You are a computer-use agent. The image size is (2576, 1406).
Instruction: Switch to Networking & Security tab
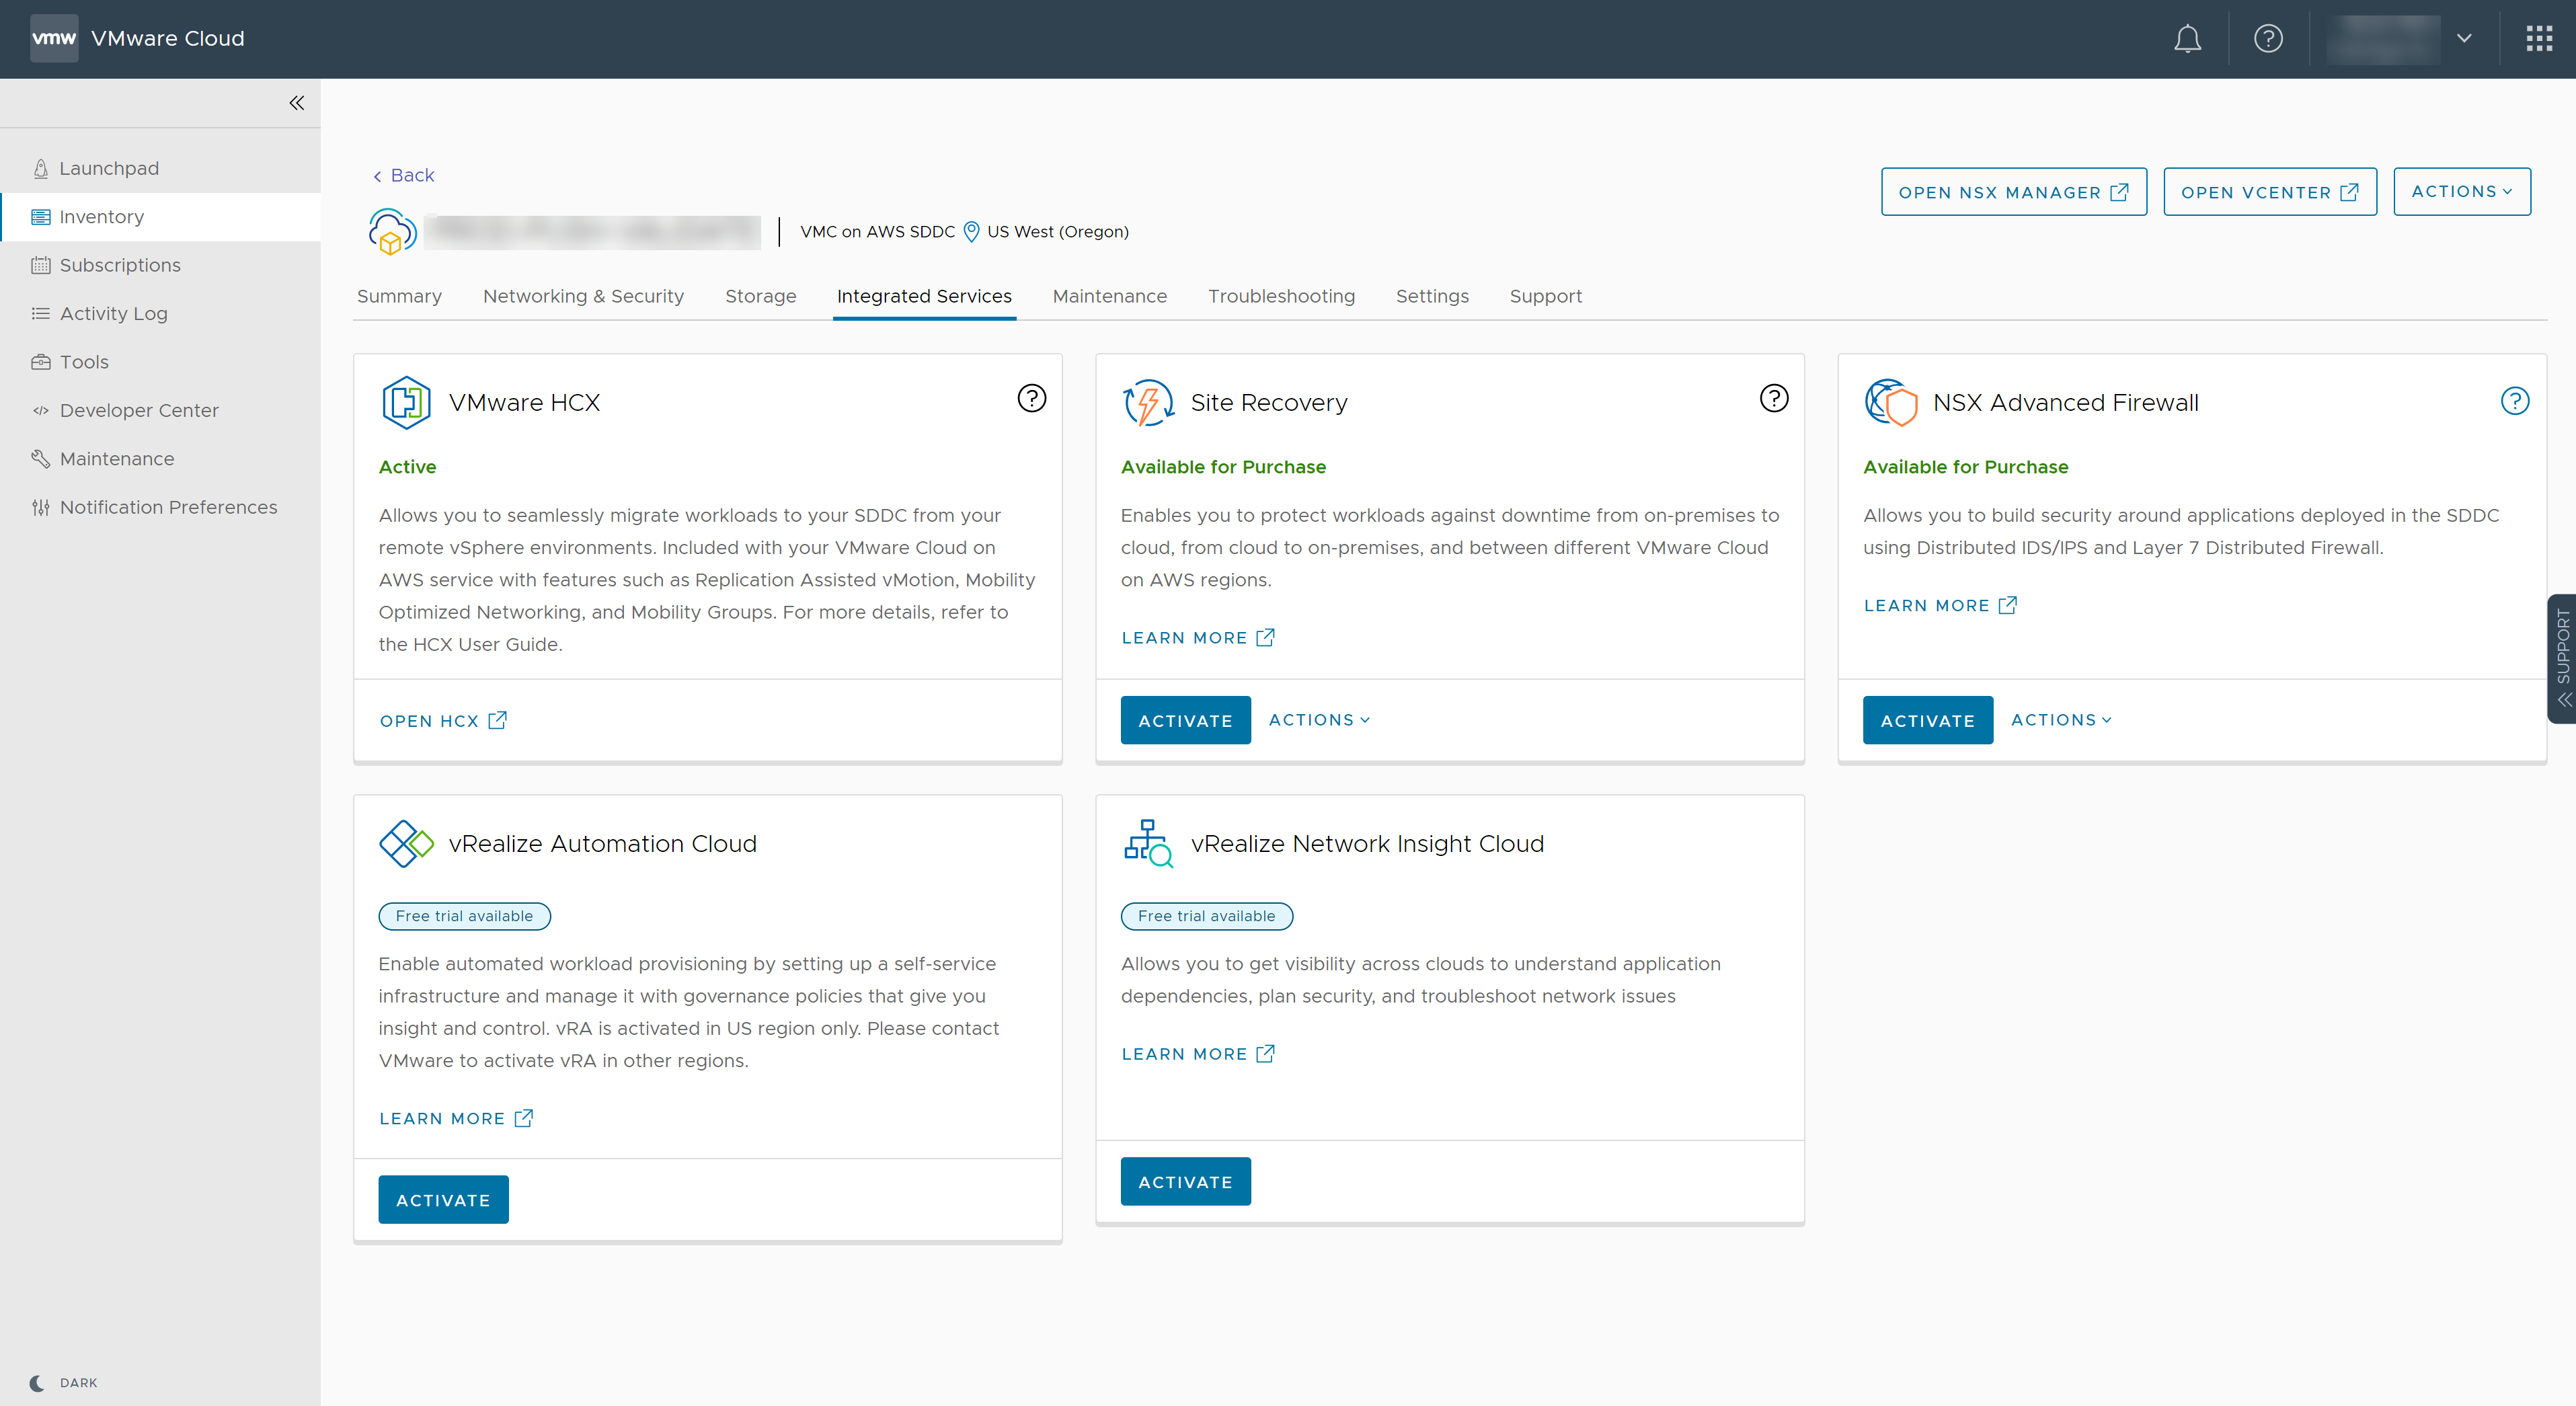click(x=584, y=296)
